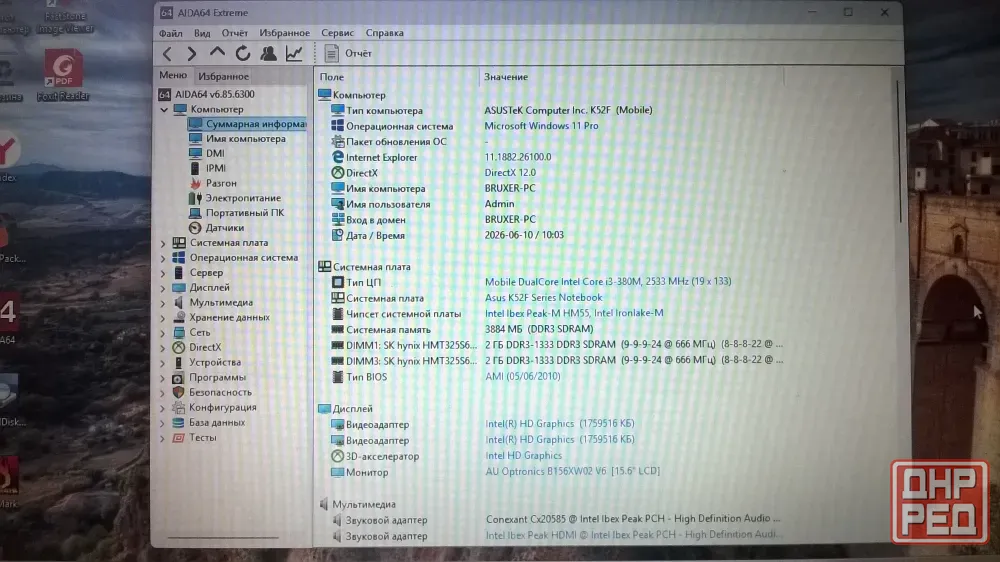The width and height of the screenshot is (1000, 562).
Task: Expand the Сеть tree node
Action: coord(163,333)
